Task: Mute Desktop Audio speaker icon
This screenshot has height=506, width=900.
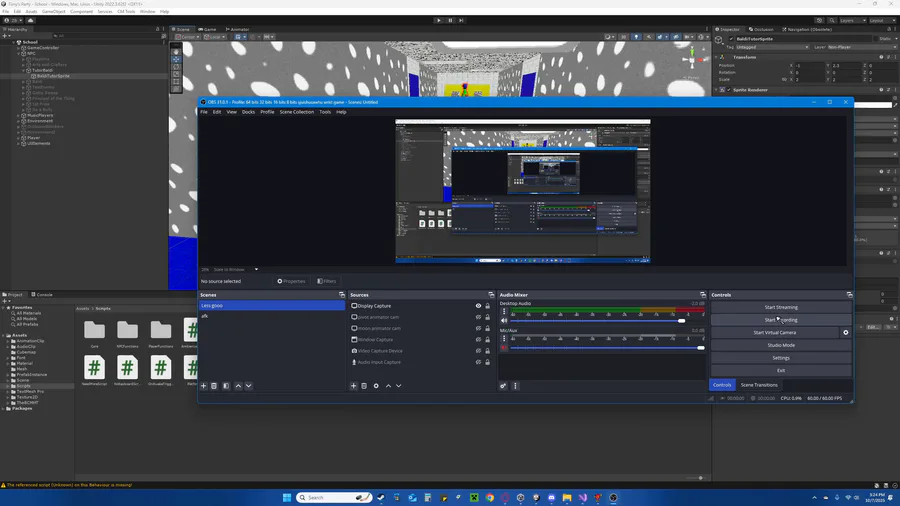Action: coord(504,321)
